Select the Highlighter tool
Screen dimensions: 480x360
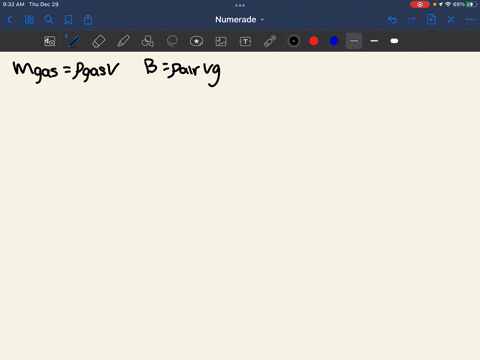tap(123, 41)
